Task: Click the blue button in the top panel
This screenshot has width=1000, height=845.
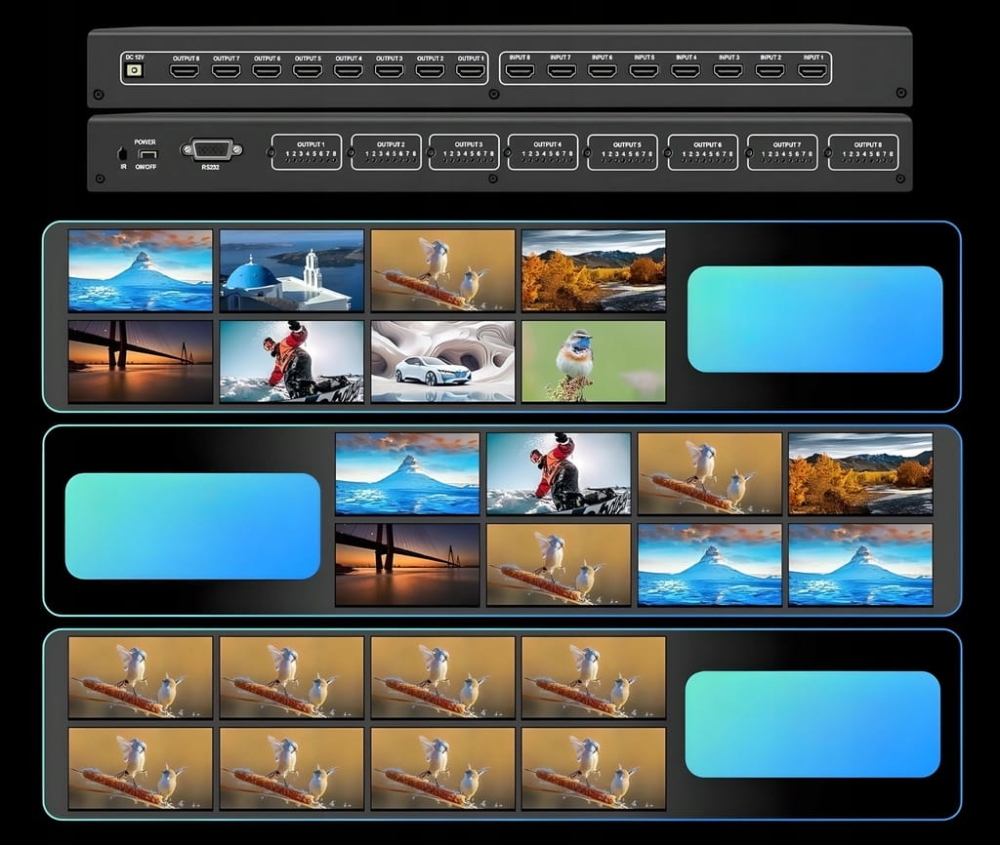Action: click(815, 319)
